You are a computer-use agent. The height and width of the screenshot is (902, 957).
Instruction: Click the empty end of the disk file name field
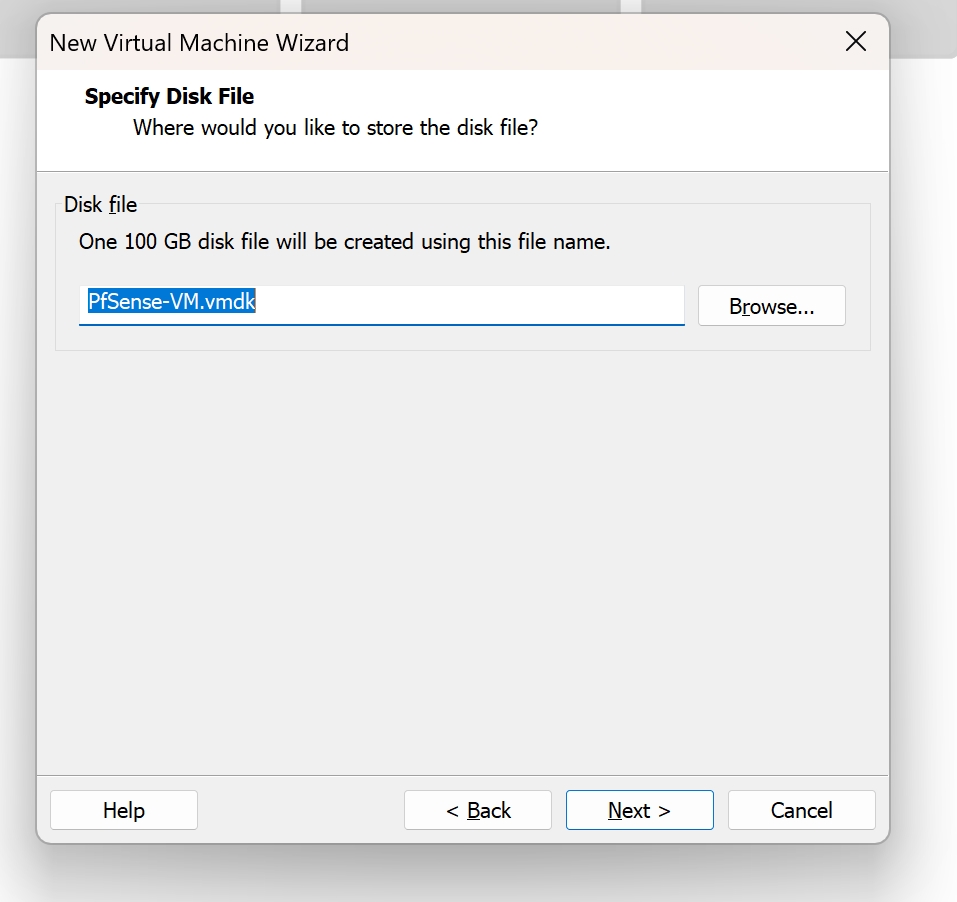(500, 304)
